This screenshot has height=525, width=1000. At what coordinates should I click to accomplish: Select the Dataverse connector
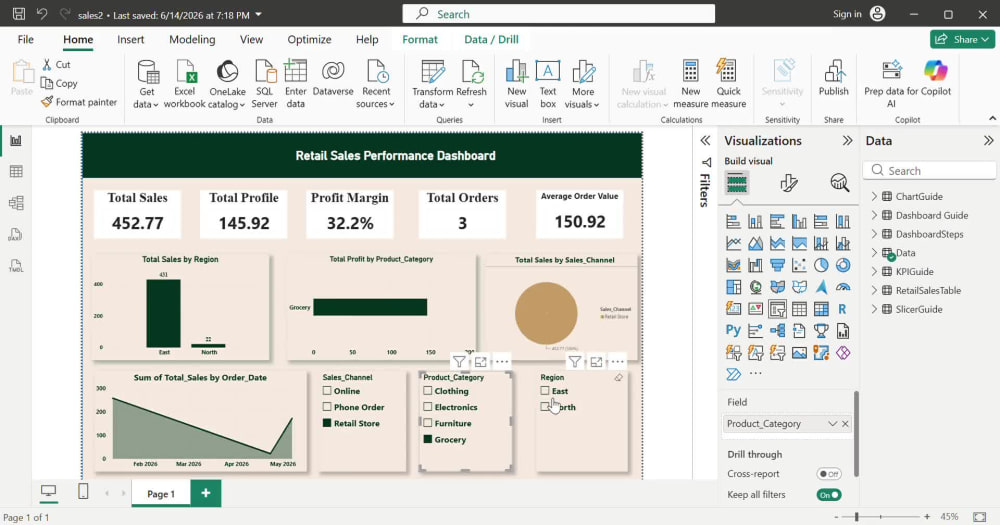point(333,78)
